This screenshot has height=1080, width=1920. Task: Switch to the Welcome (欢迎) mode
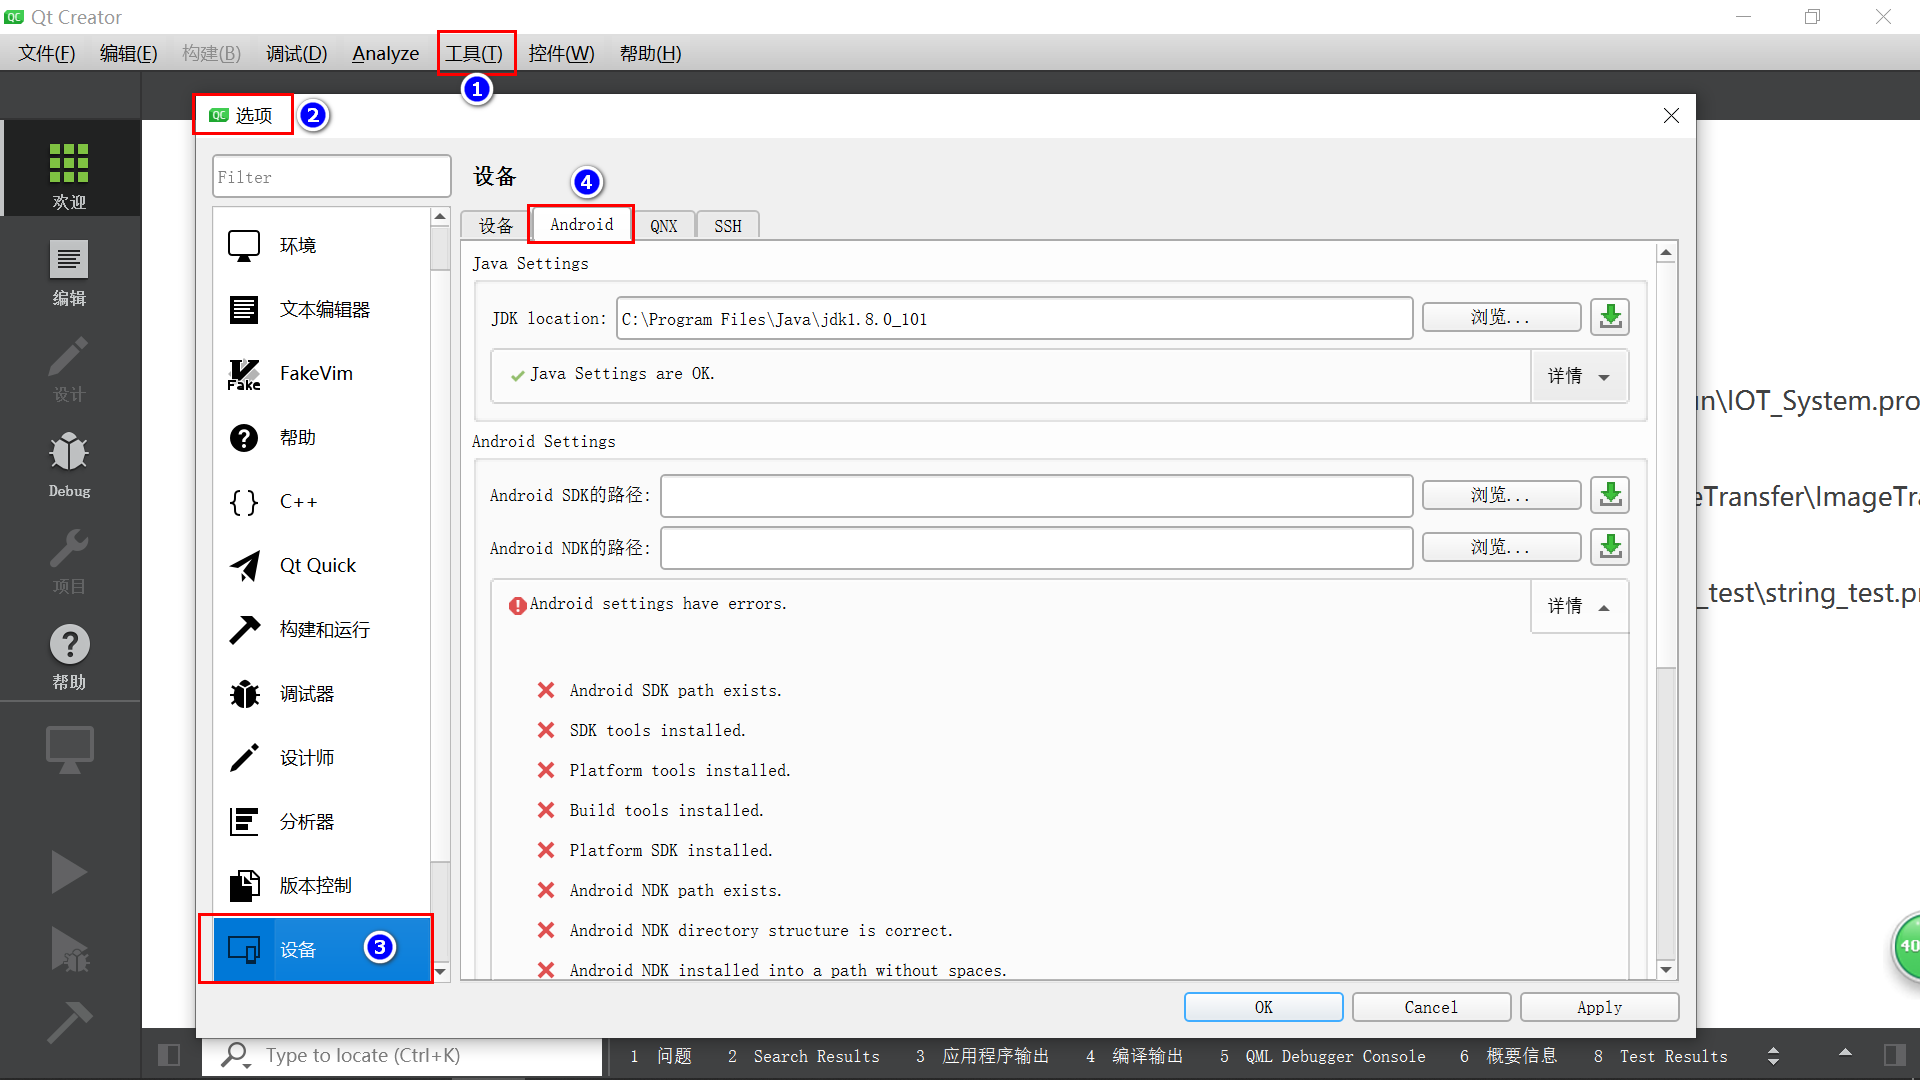69,175
